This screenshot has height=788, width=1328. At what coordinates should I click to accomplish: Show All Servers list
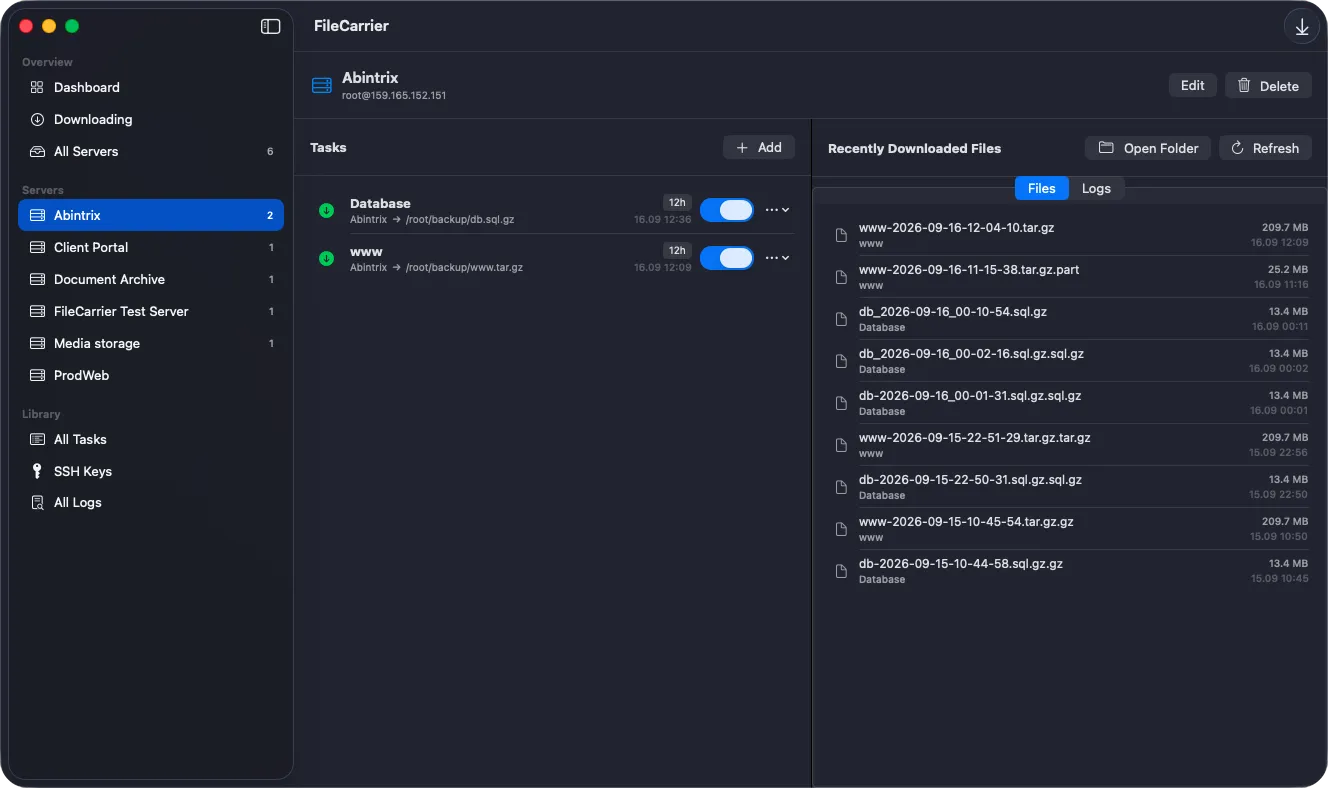point(151,151)
